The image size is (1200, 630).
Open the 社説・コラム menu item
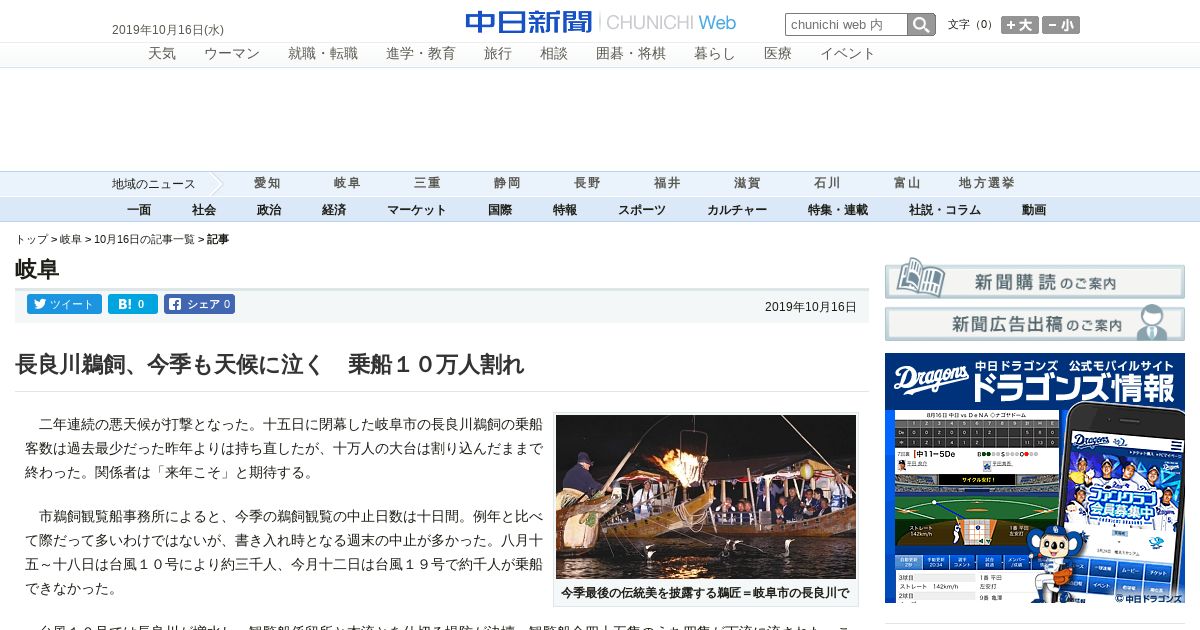pyautogui.click(x=945, y=210)
